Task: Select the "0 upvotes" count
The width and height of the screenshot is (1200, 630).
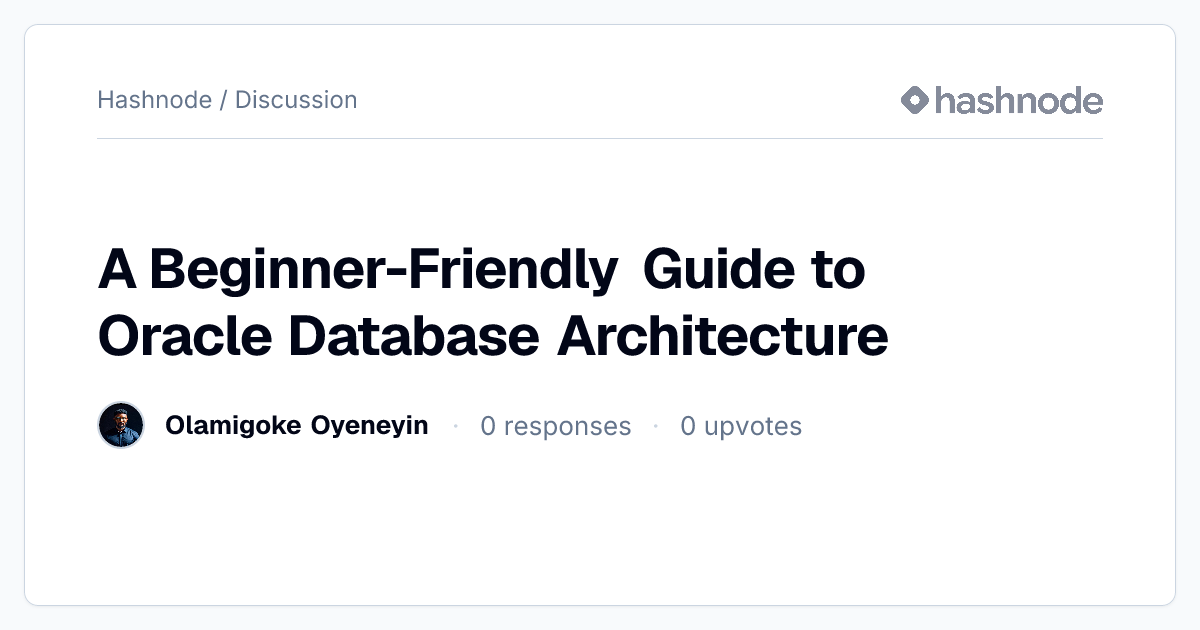Action: [741, 427]
